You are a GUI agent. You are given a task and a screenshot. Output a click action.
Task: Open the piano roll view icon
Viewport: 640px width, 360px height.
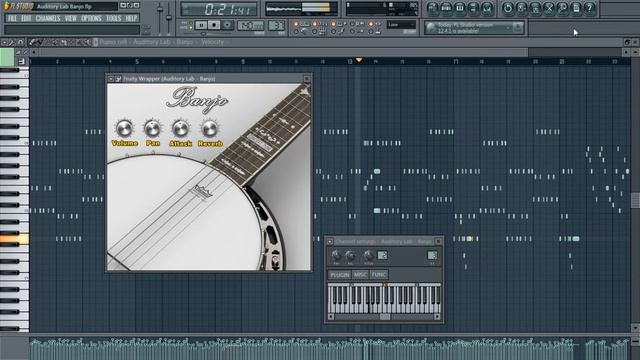coord(460,8)
